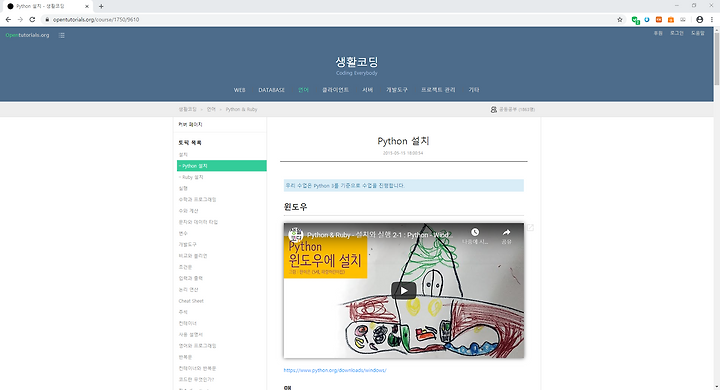Open the 프로젝트 관리 menu category
The width and height of the screenshot is (720, 390).
pos(438,90)
